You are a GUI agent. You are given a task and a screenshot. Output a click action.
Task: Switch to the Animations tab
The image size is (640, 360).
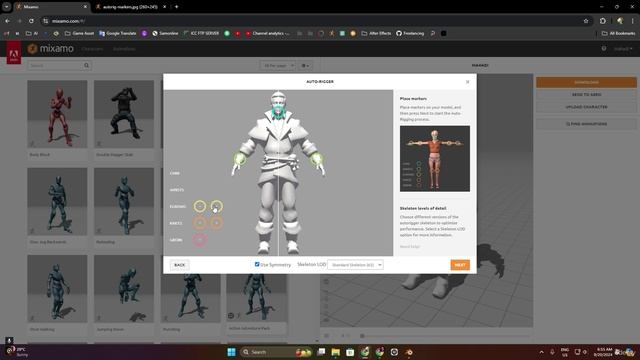[x=124, y=49]
